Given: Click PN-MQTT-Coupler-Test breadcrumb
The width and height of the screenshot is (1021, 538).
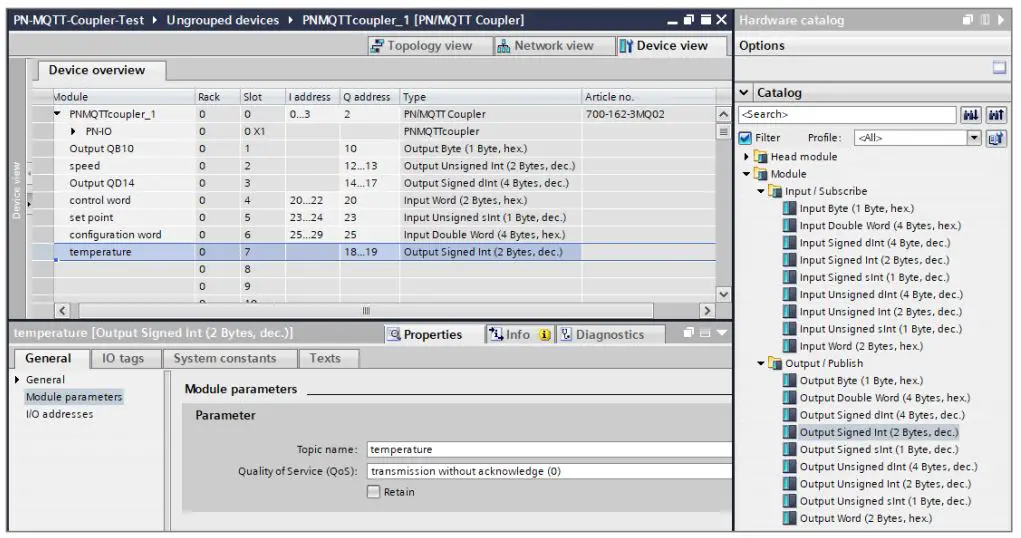Looking at the screenshot, I should coord(78,20).
